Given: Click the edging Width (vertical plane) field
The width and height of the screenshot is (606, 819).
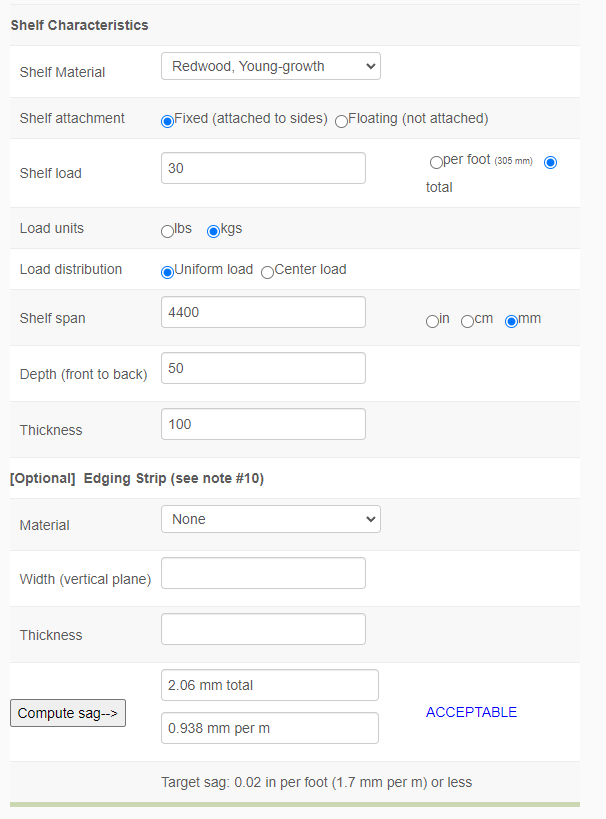Looking at the screenshot, I should (x=263, y=573).
